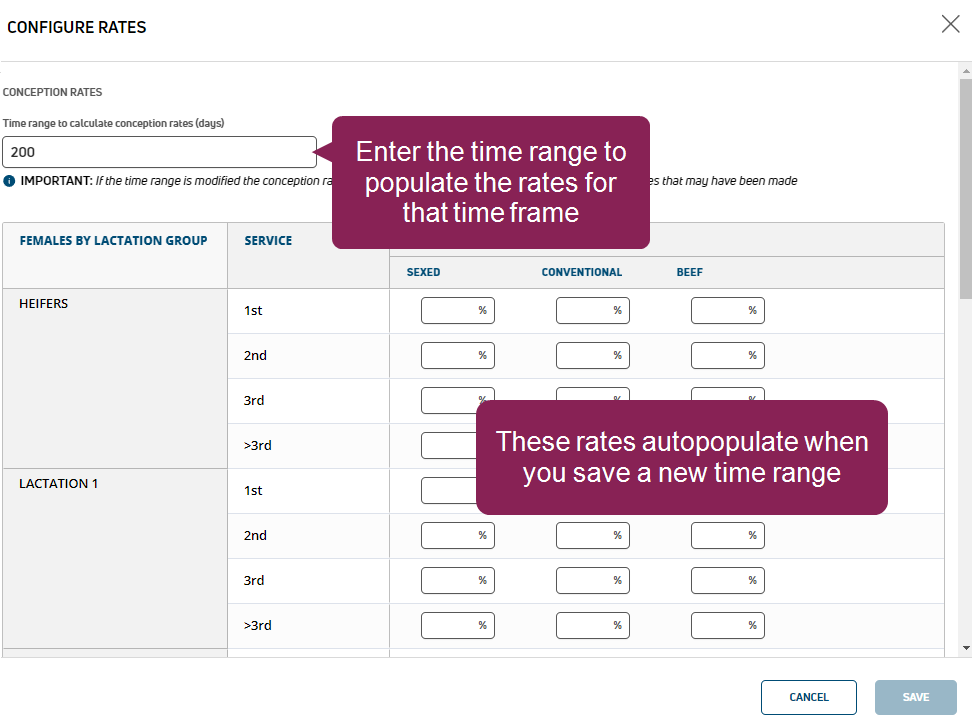Click Heifers 1st service Beef rate field

click(x=727, y=311)
